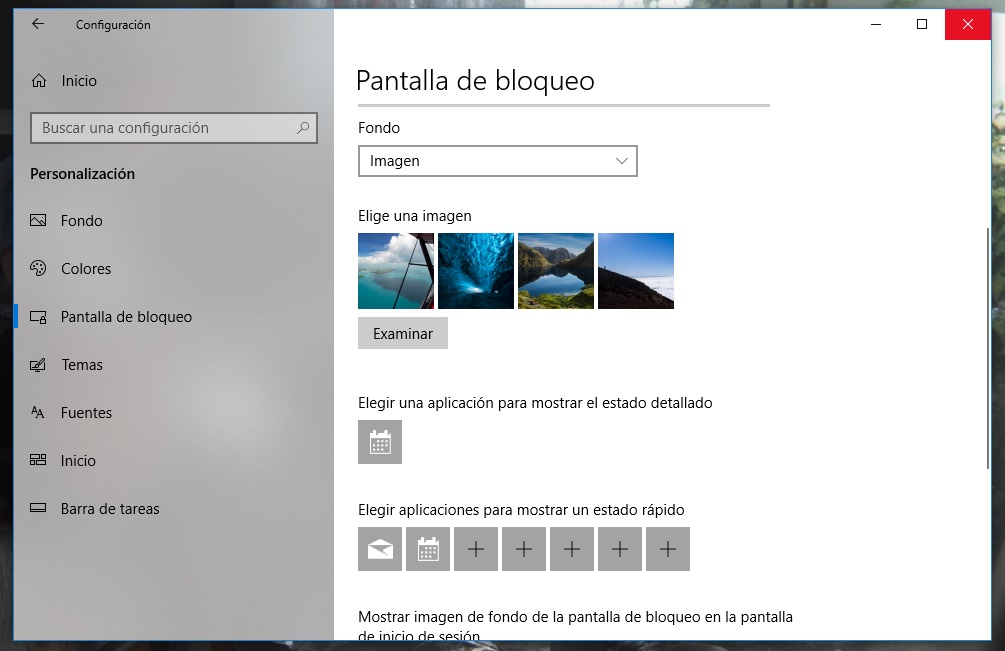Select the mail icon under quick status apps

(x=379, y=548)
